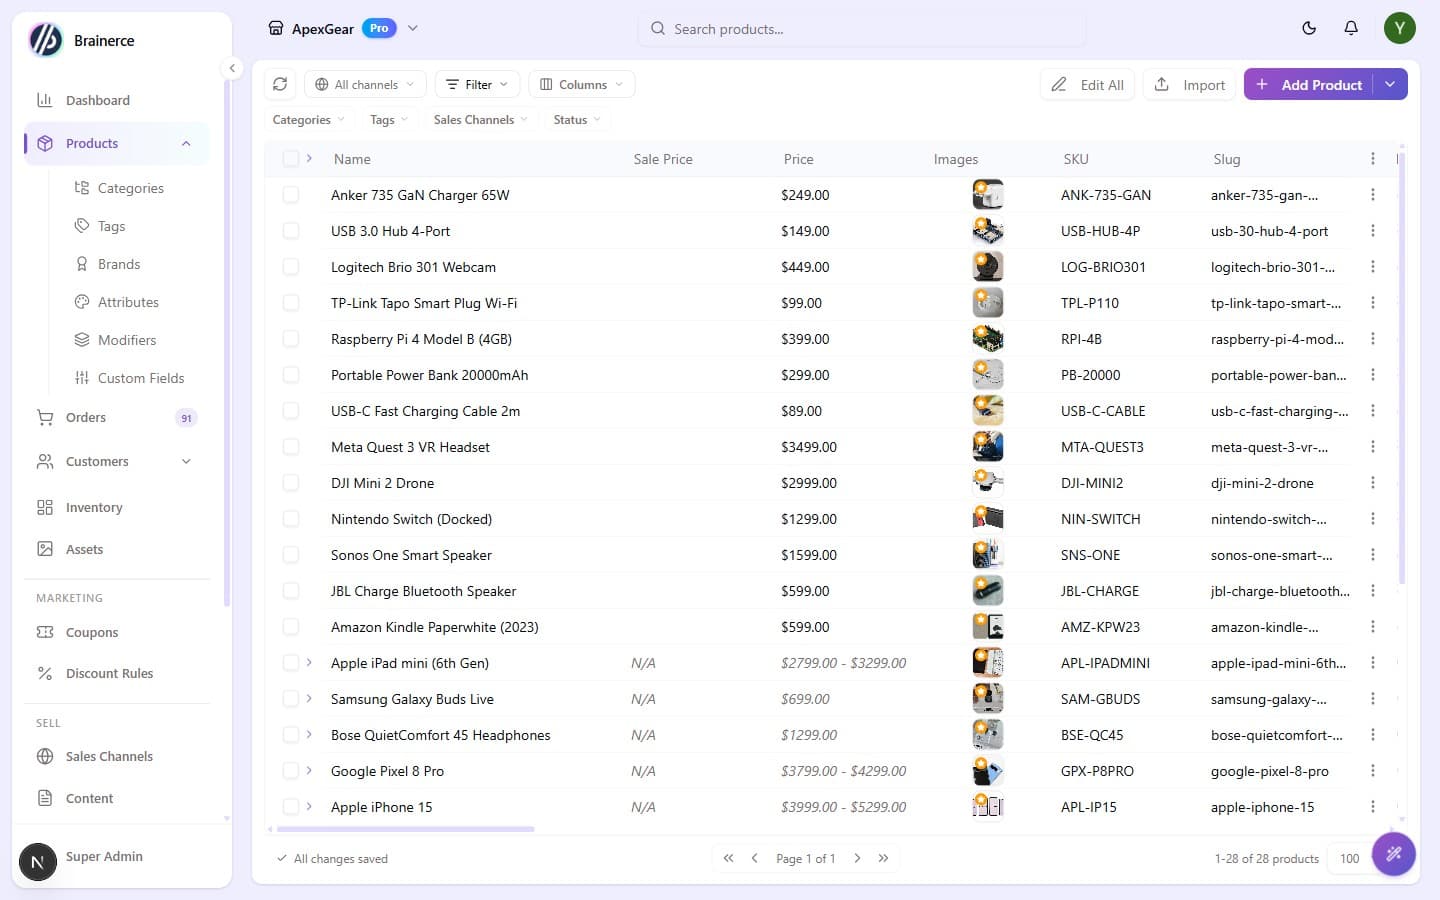
Task: Go to next page arrow
Action: pyautogui.click(x=857, y=858)
